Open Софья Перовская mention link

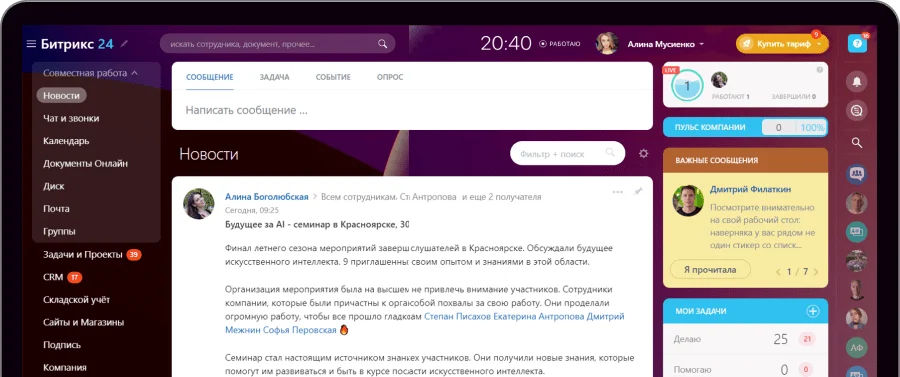click(301, 330)
